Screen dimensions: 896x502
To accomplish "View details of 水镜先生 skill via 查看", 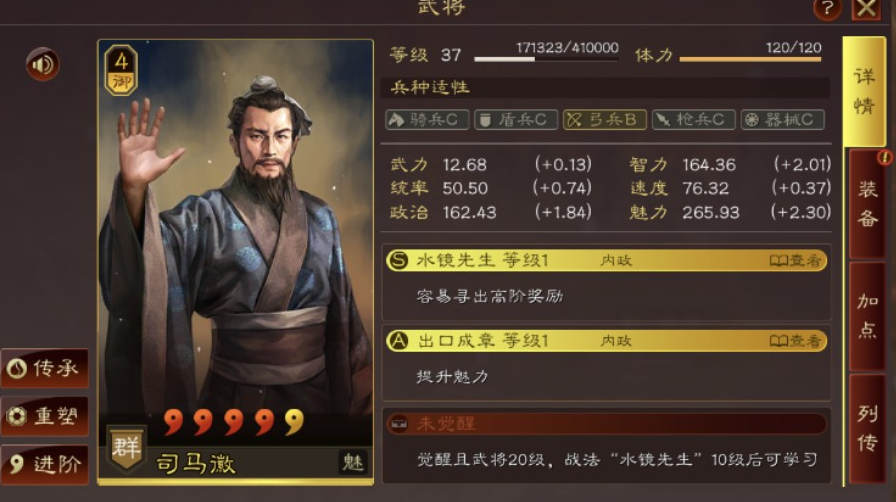I will tap(795, 261).
